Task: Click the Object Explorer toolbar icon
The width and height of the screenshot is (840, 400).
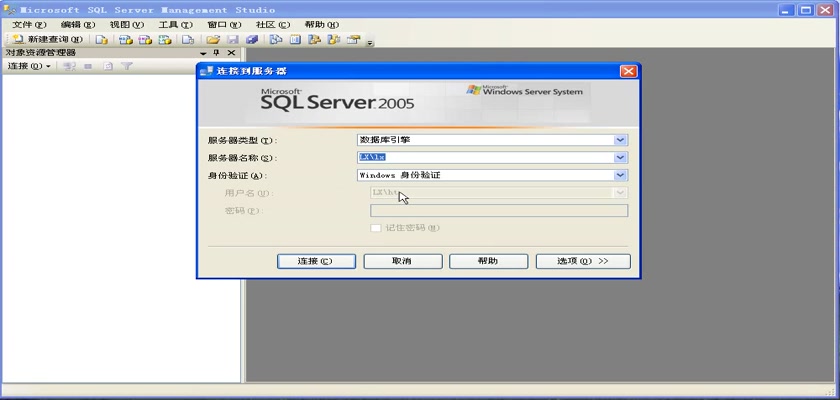Action: pos(314,40)
